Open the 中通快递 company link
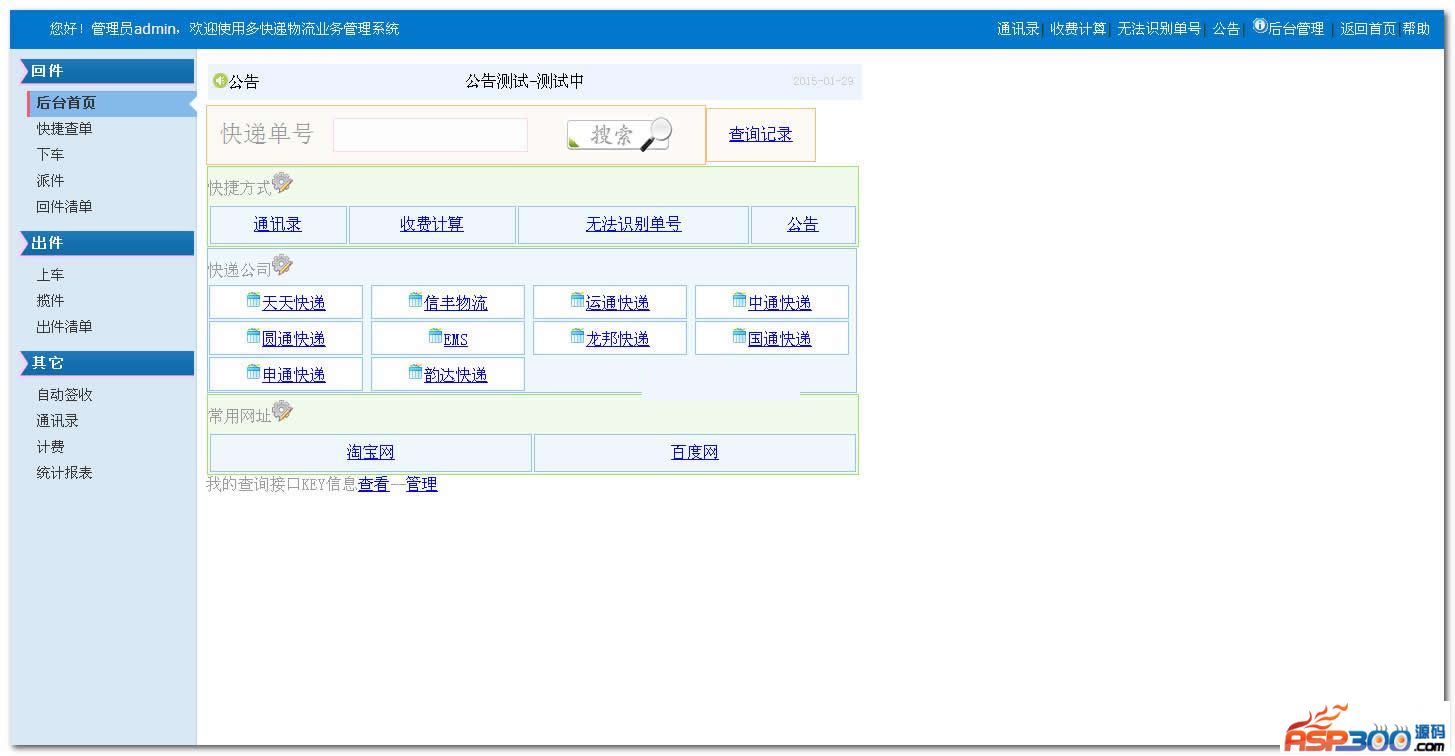The width and height of the screenshot is (1455, 756). 780,303
